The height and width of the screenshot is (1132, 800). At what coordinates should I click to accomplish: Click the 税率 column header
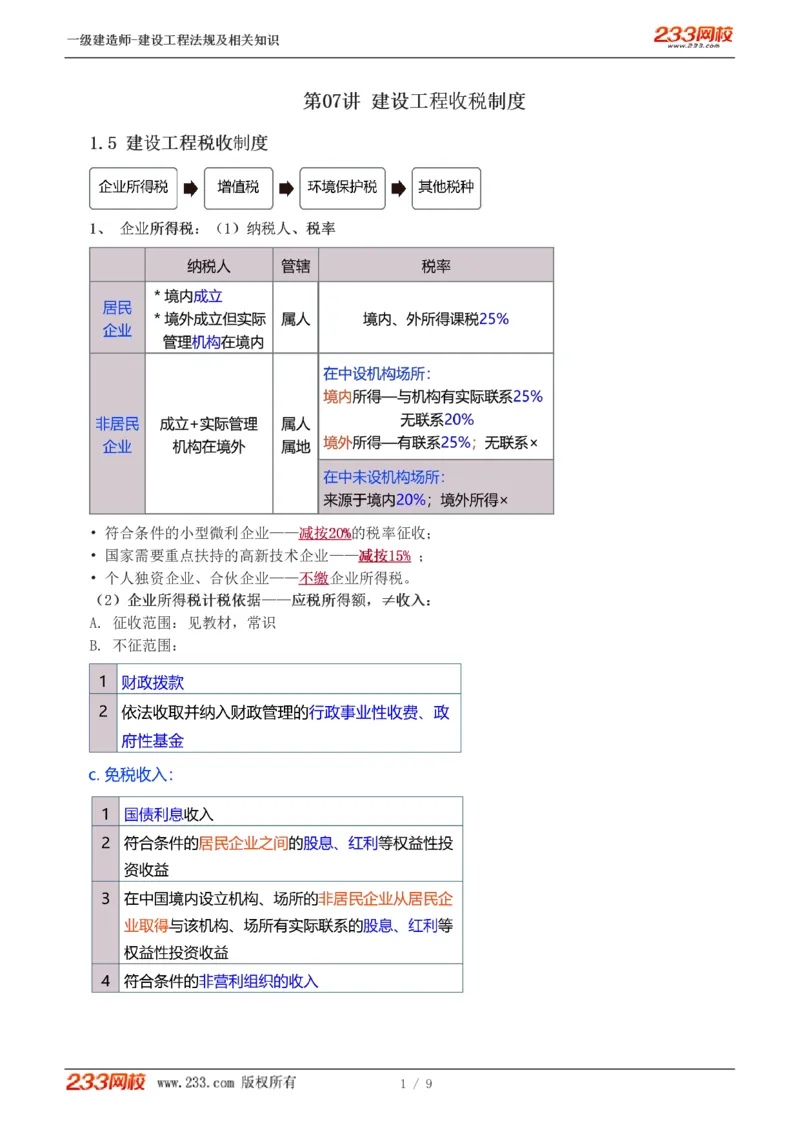click(x=434, y=265)
